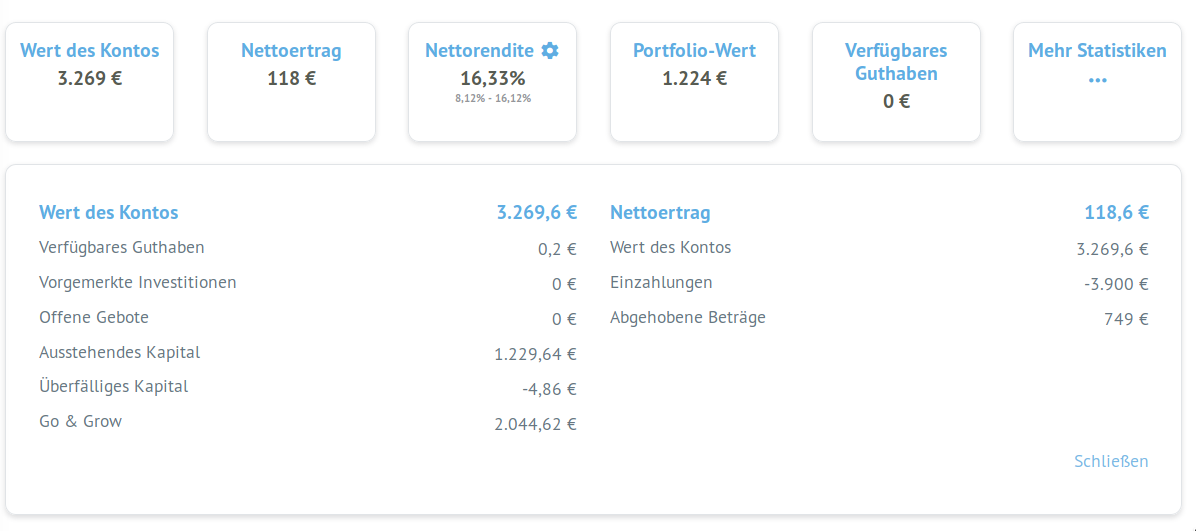Select the Wert des Kontos card

tap(89, 82)
